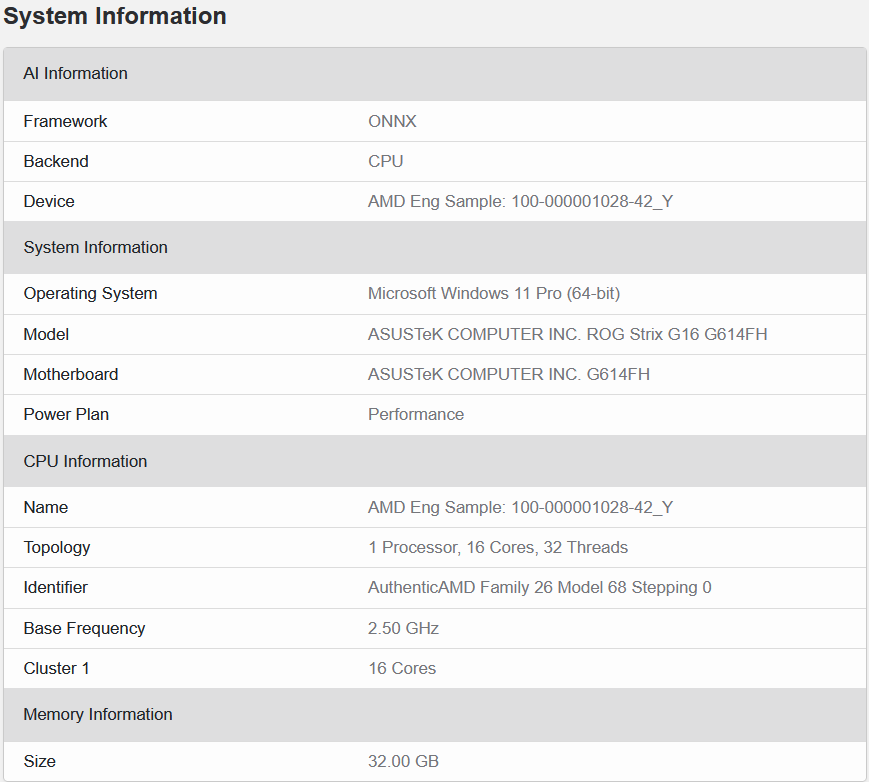
Task: Click the Operating System row label
Action: 90,294
